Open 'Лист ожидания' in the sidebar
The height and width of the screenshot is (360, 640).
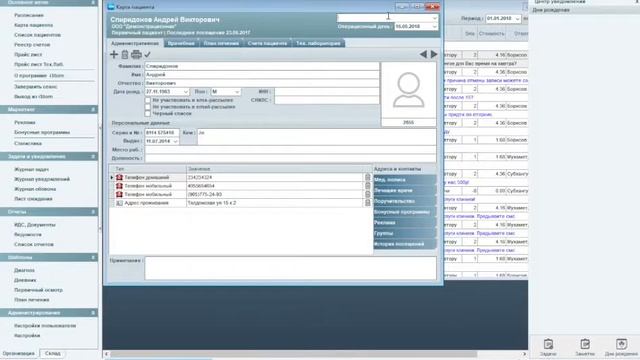click(33, 199)
